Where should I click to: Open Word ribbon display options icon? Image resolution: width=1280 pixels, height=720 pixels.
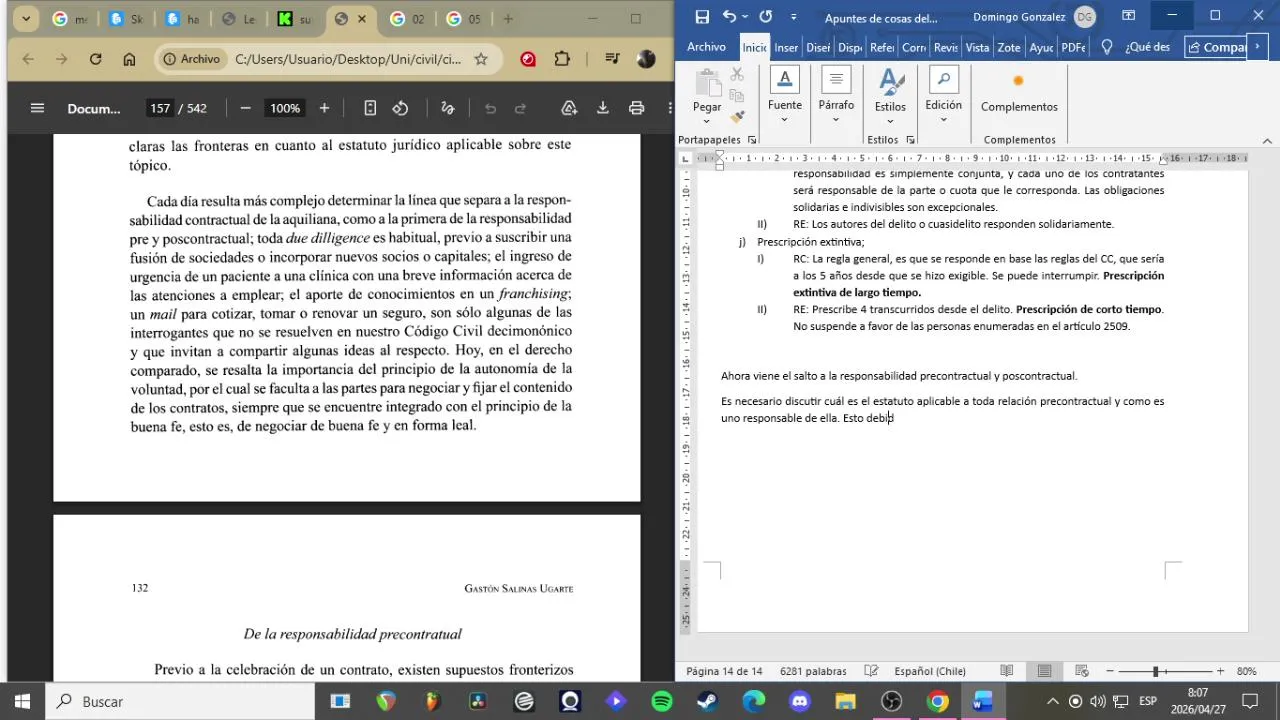click(x=1128, y=16)
